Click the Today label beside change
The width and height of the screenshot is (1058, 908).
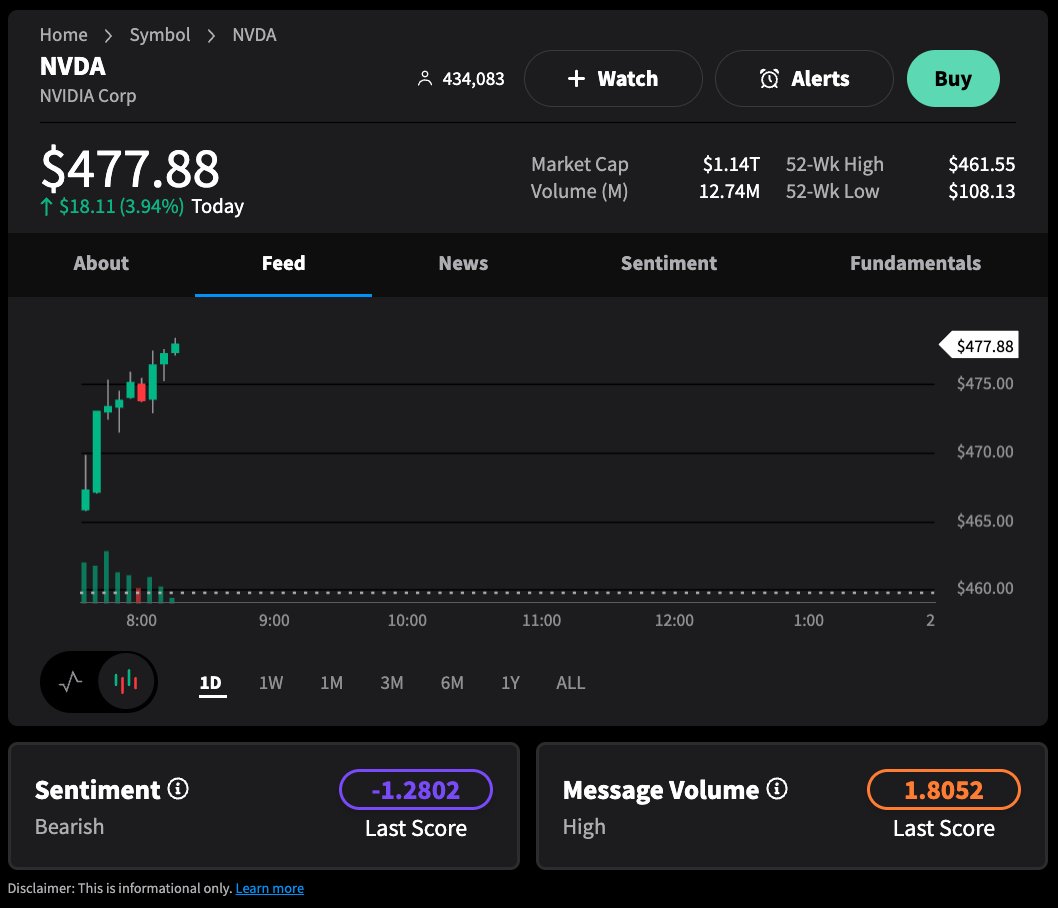pyautogui.click(x=217, y=206)
